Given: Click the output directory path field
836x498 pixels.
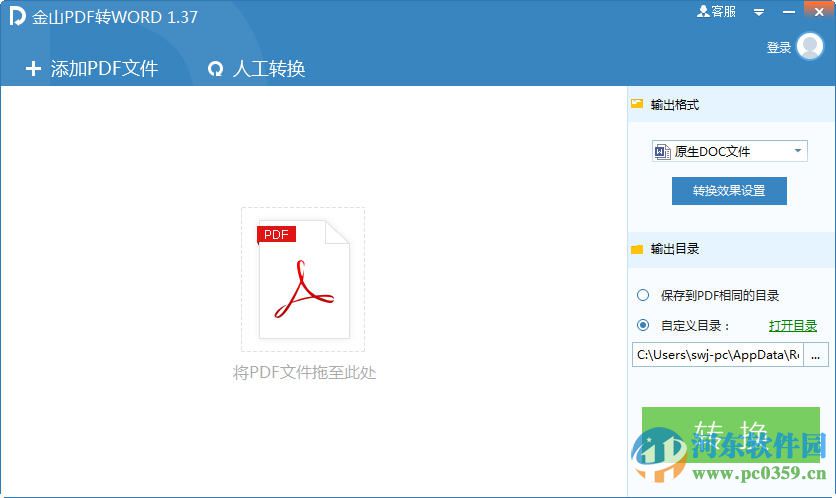Looking at the screenshot, I should coord(718,355).
